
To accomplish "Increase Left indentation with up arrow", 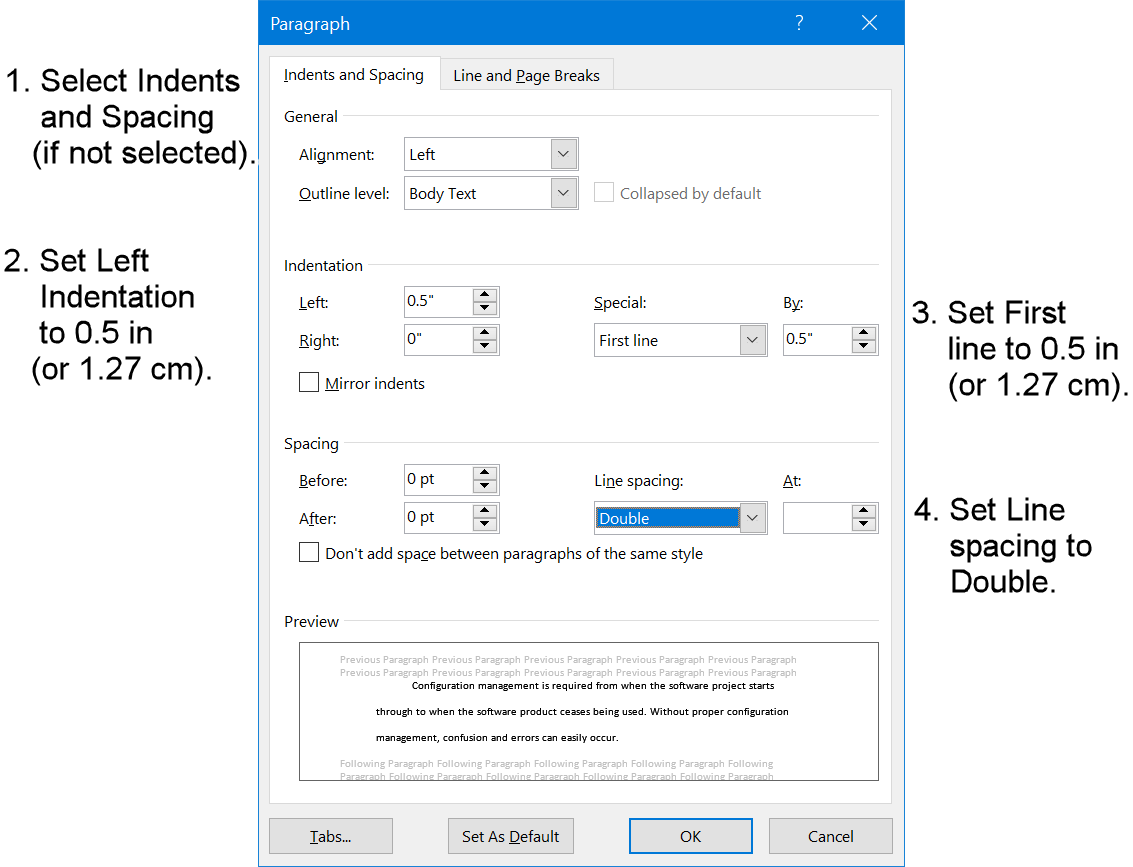I will pyautogui.click(x=485, y=295).
